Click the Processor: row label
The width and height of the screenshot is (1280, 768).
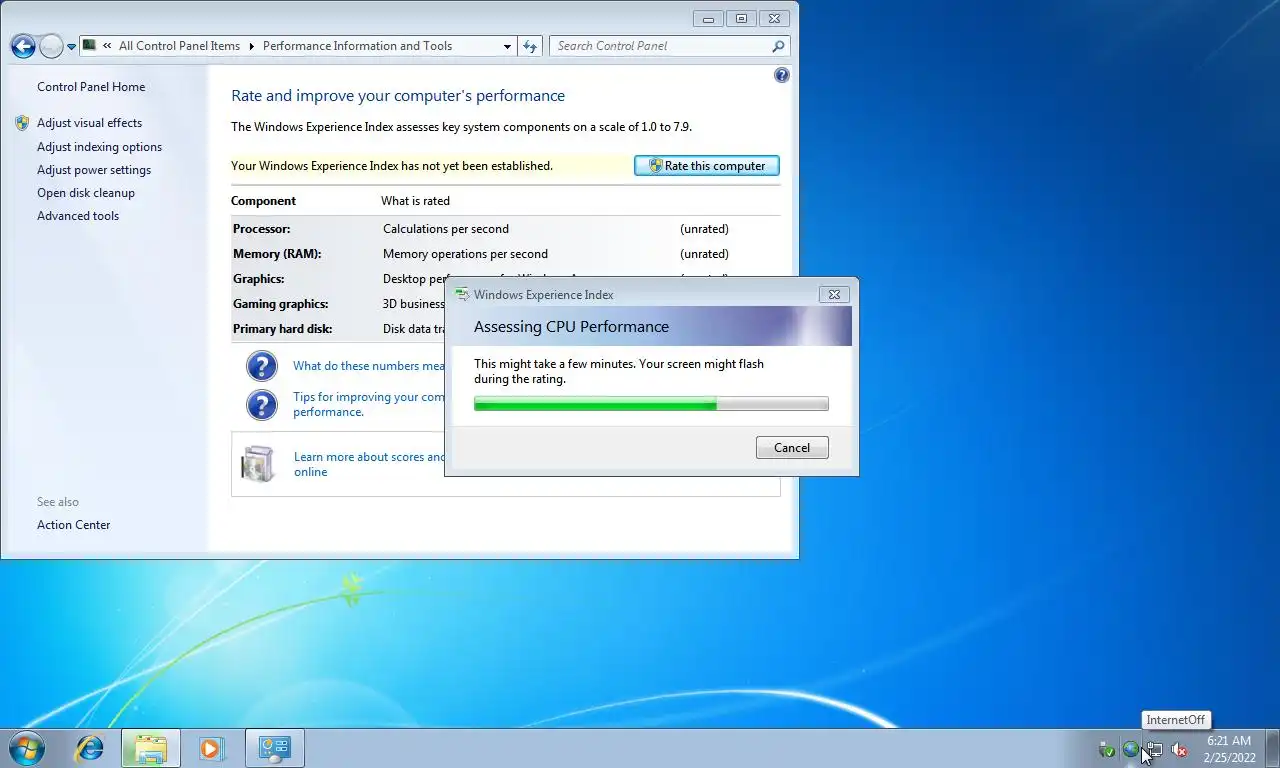262,229
